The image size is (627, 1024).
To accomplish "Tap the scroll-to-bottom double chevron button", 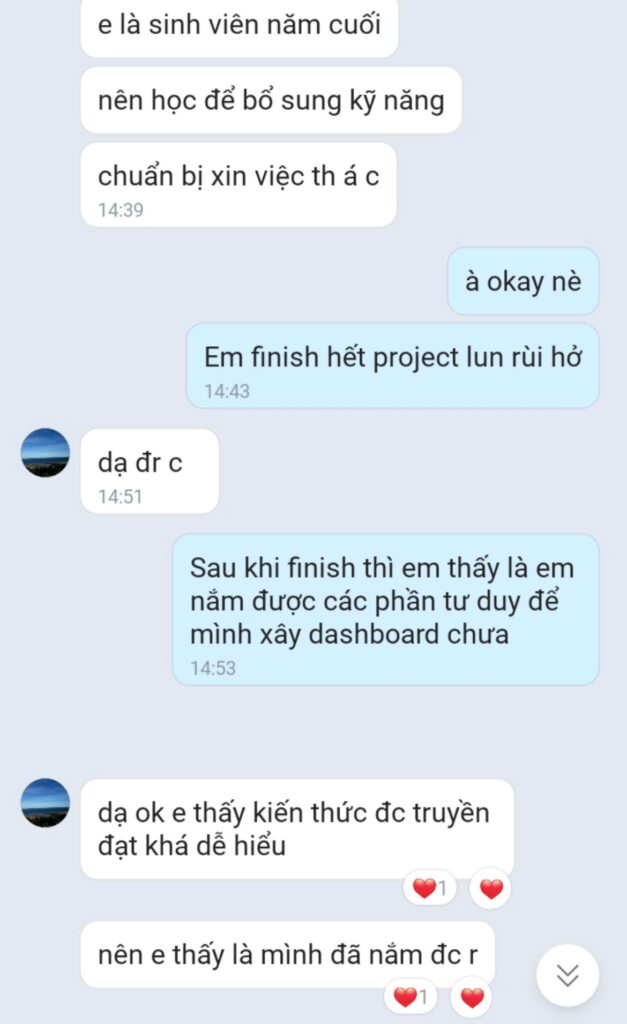I will tap(568, 975).
